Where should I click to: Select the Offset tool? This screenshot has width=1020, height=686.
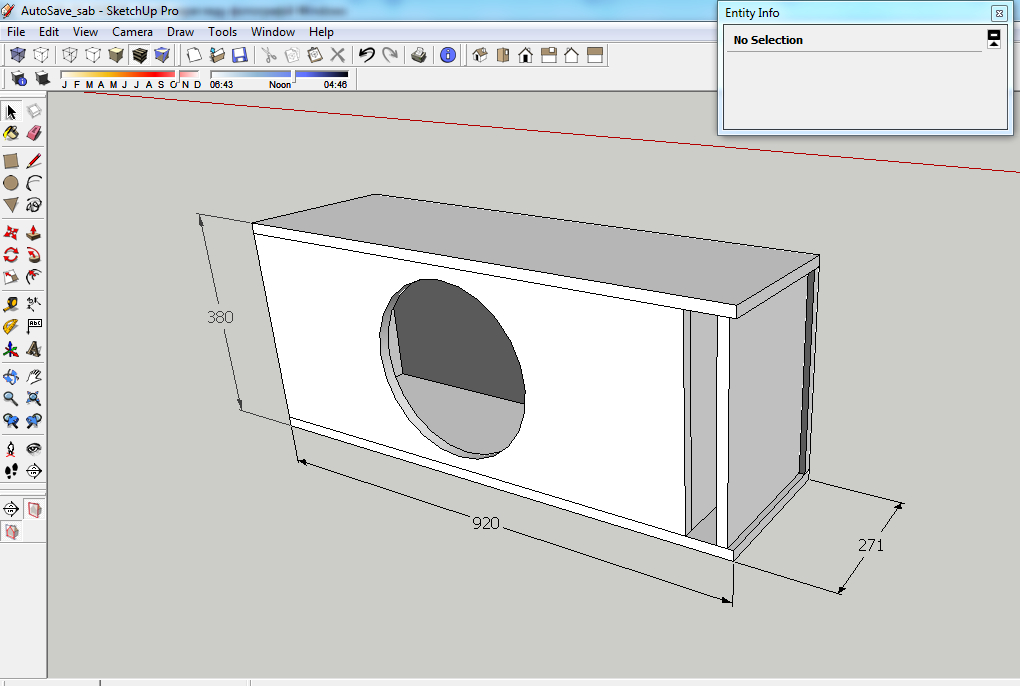[34, 277]
